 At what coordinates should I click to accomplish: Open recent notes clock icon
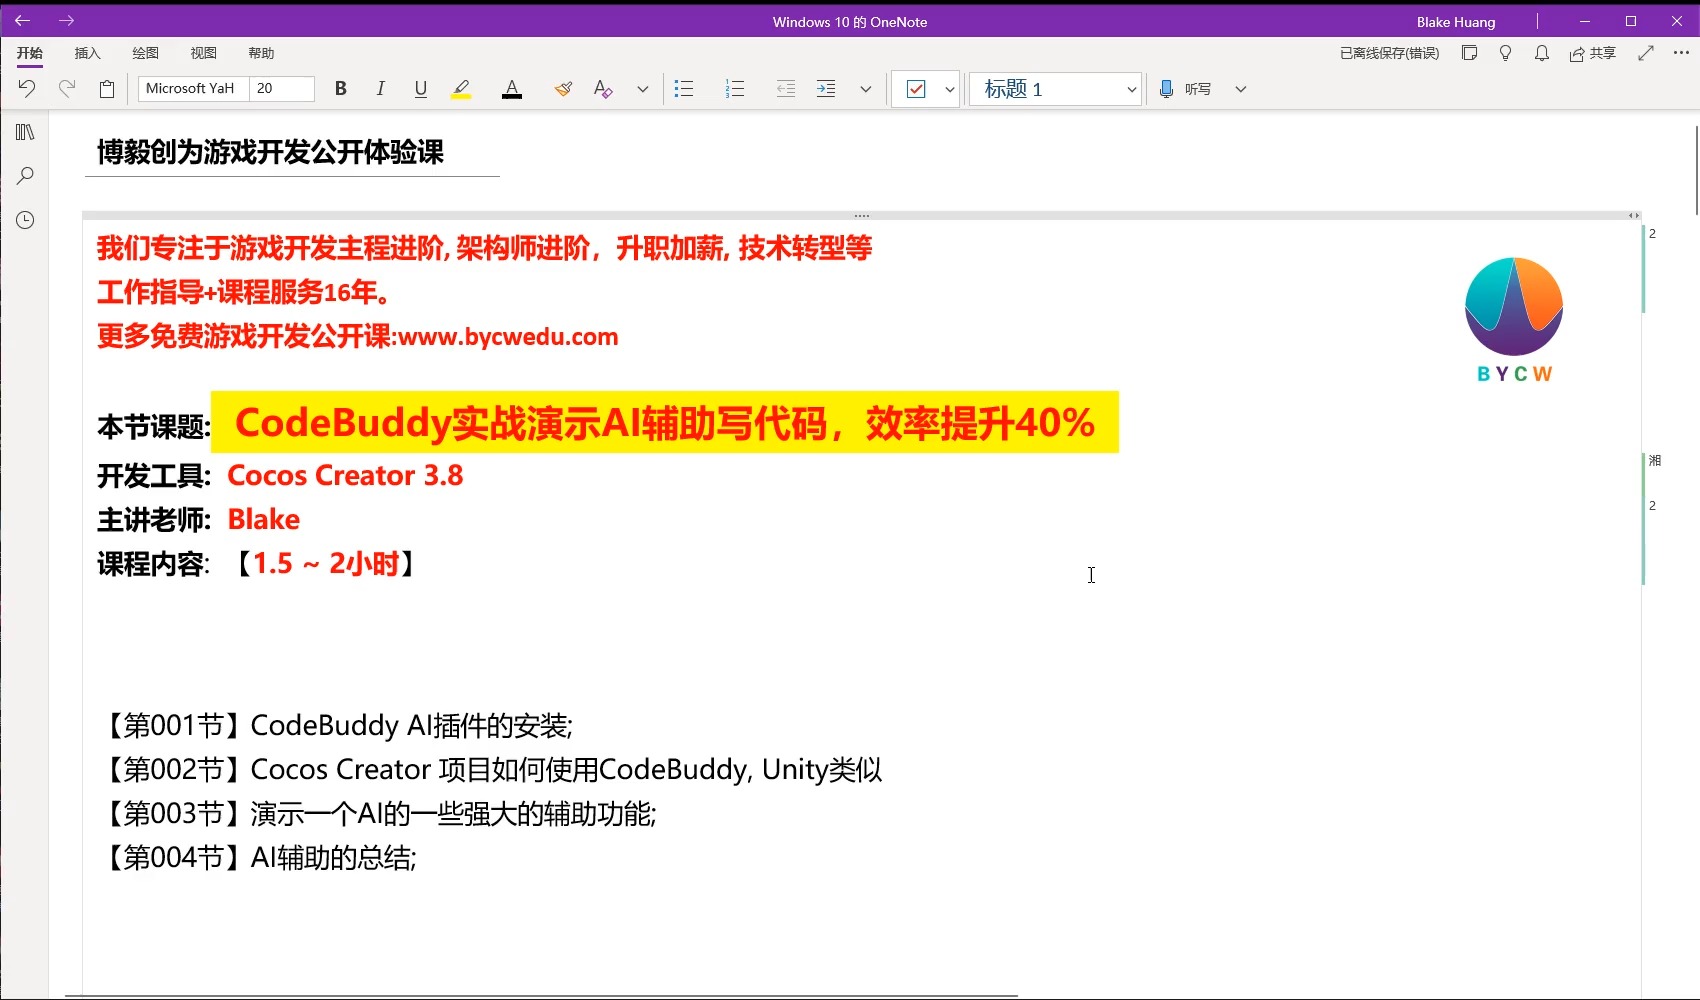click(x=25, y=220)
